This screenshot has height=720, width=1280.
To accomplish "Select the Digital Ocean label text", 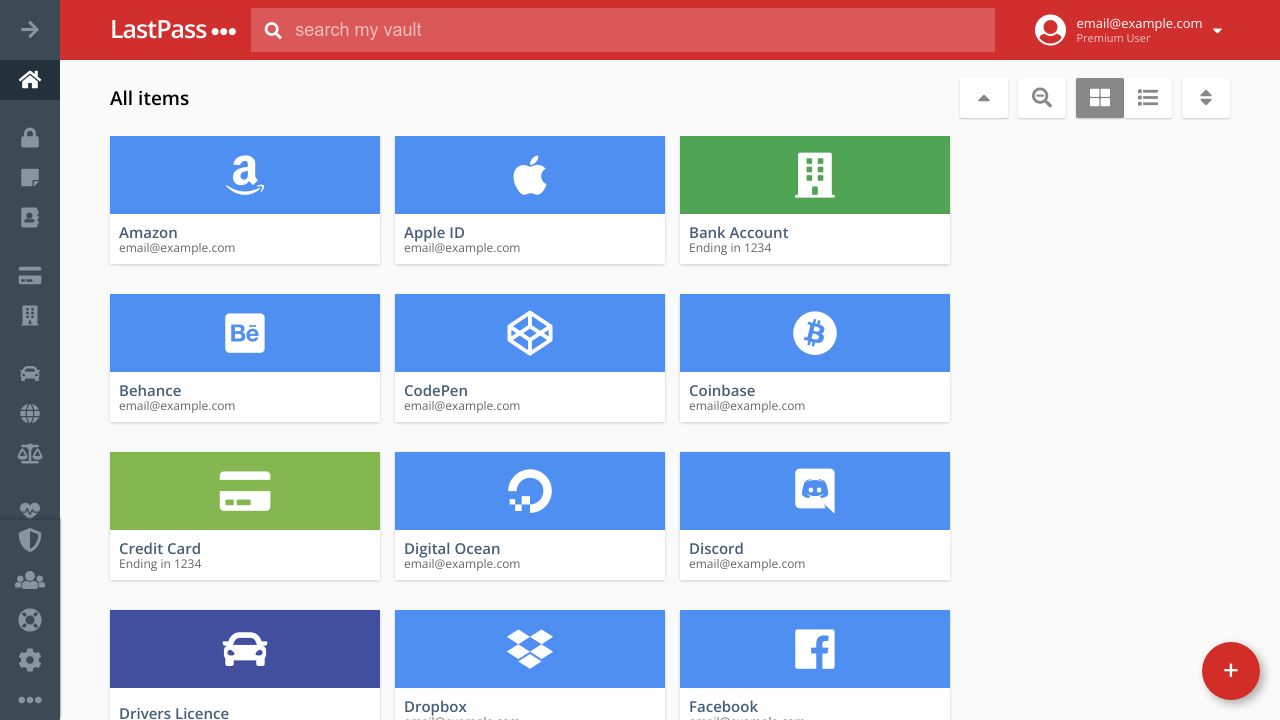I will coord(452,548).
